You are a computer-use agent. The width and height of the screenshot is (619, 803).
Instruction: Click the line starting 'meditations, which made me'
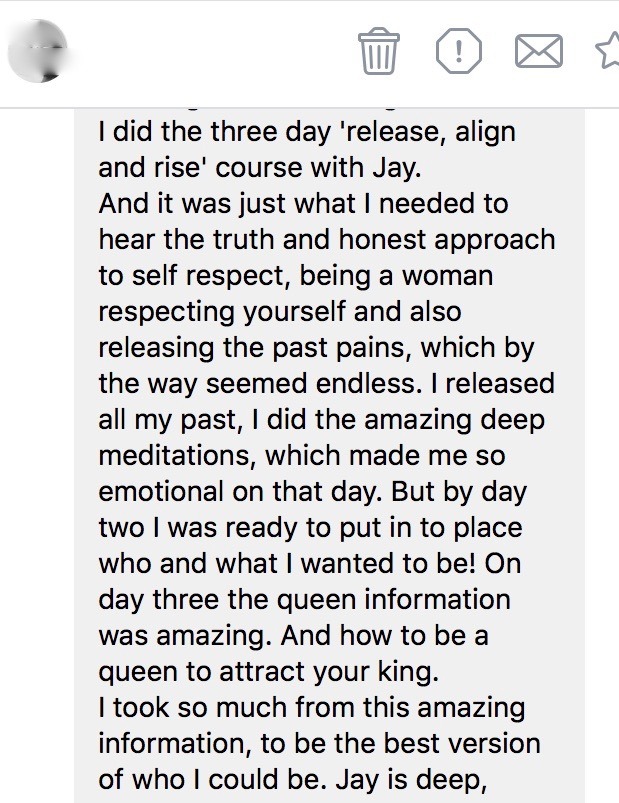[302, 455]
